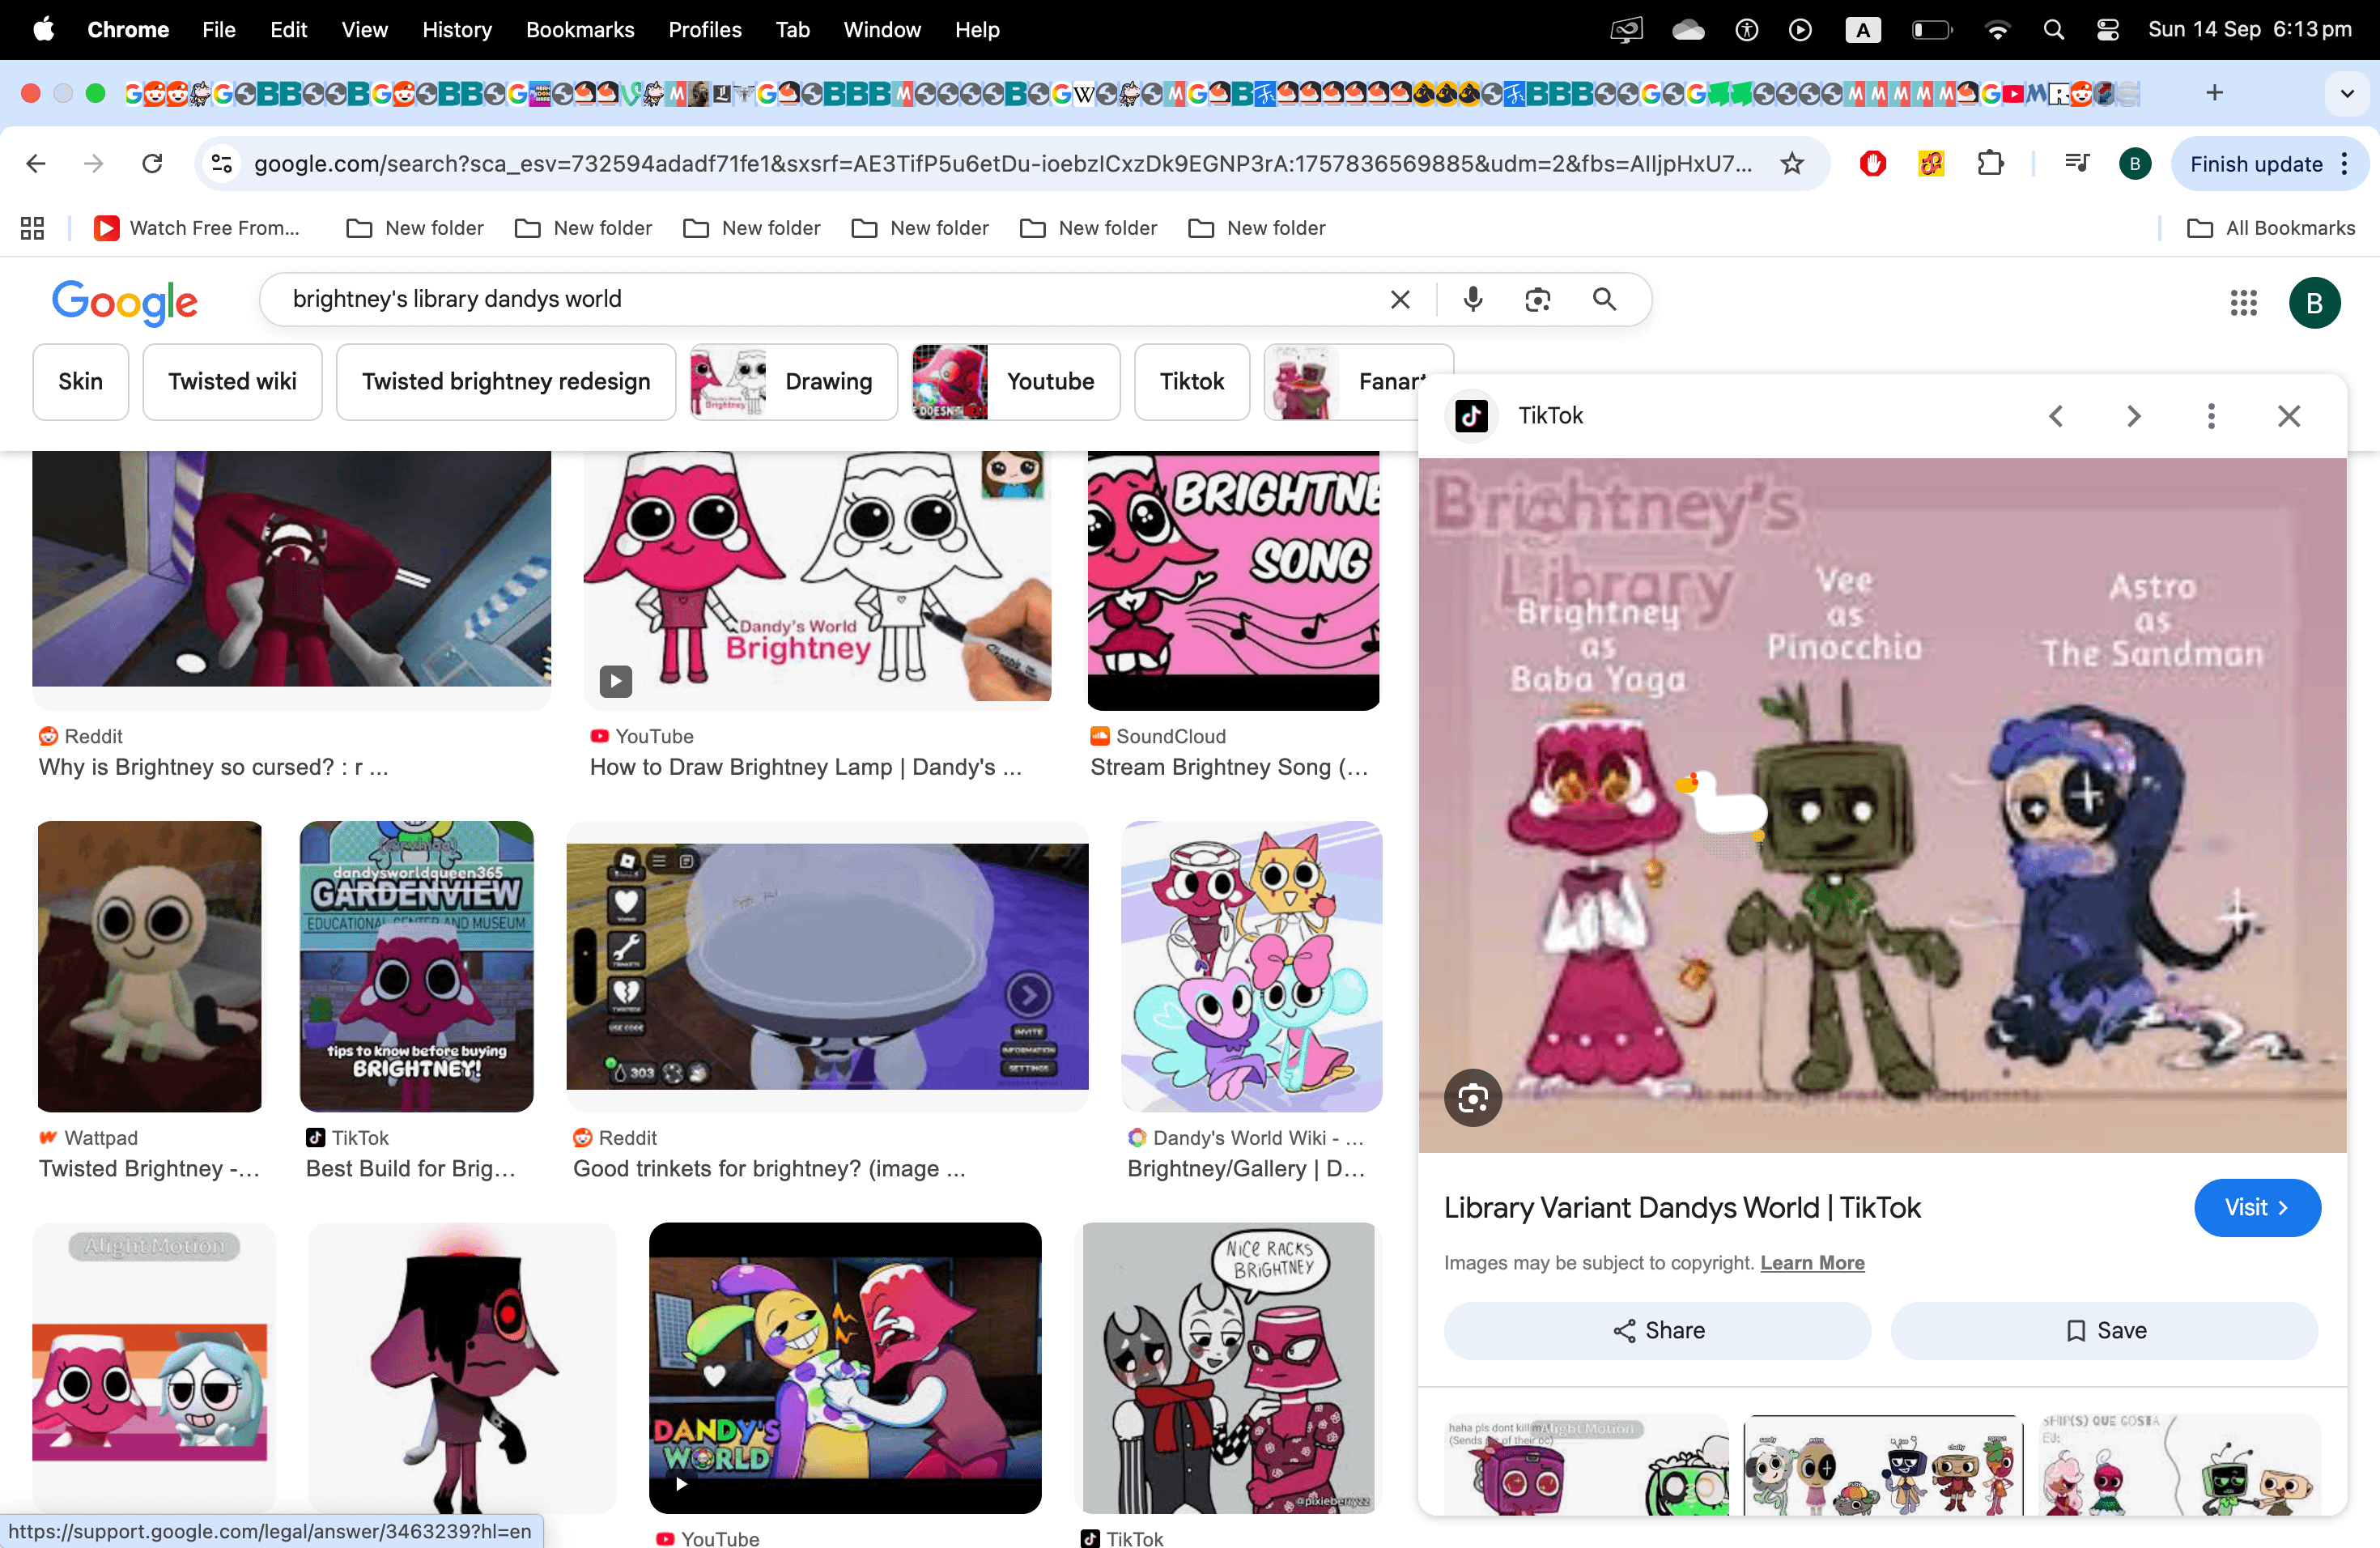Viewport: 2380px width, 1548px height.
Task: Open the Learn More copyright link
Action: tap(1811, 1262)
